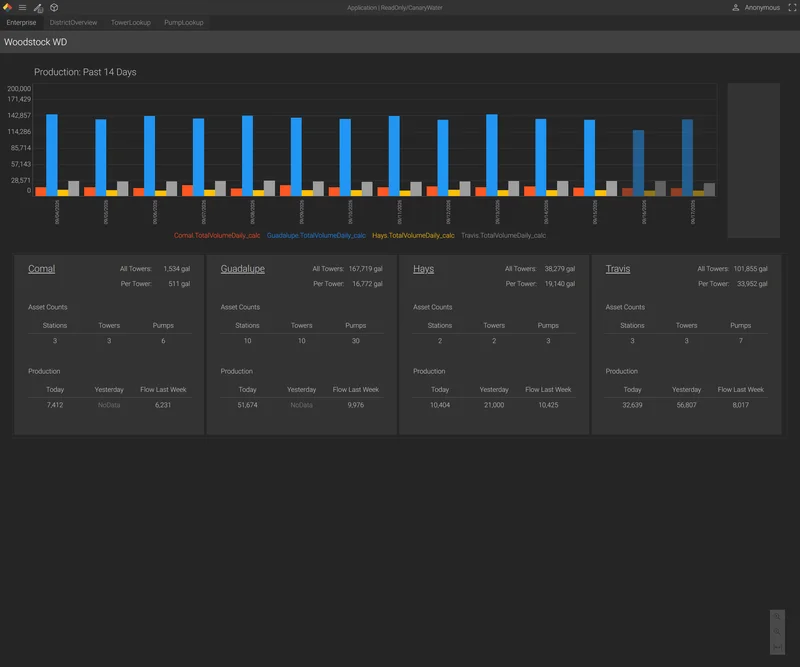Click Guadalupe Flow Last Week value 9,976
The image size is (800, 667).
pos(356,405)
